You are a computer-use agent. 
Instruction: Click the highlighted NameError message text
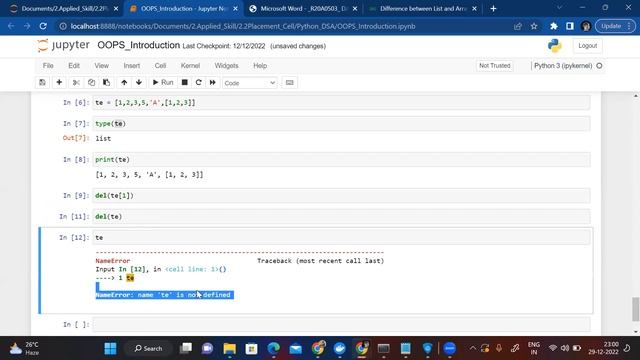[163, 295]
